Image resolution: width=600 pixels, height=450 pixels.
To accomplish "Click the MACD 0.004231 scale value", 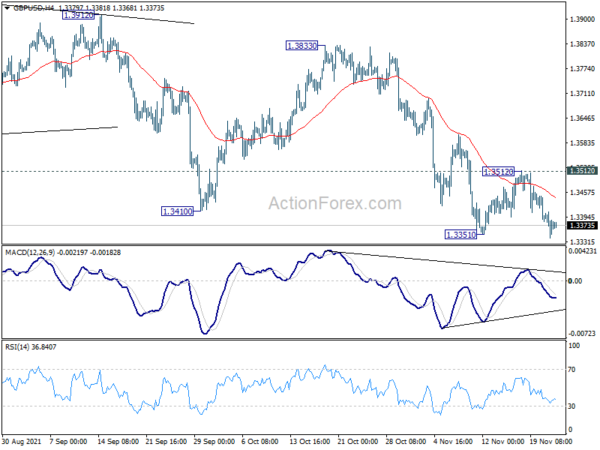I will tap(582, 251).
